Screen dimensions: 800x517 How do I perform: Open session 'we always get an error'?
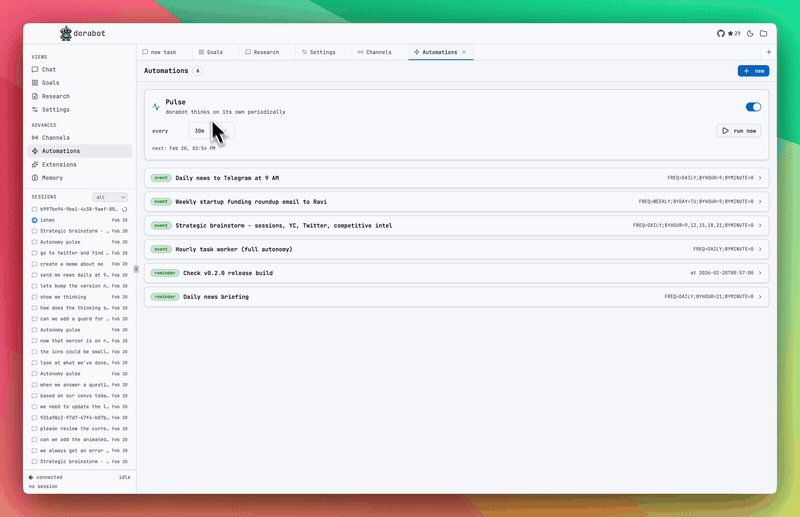click(x=80, y=451)
